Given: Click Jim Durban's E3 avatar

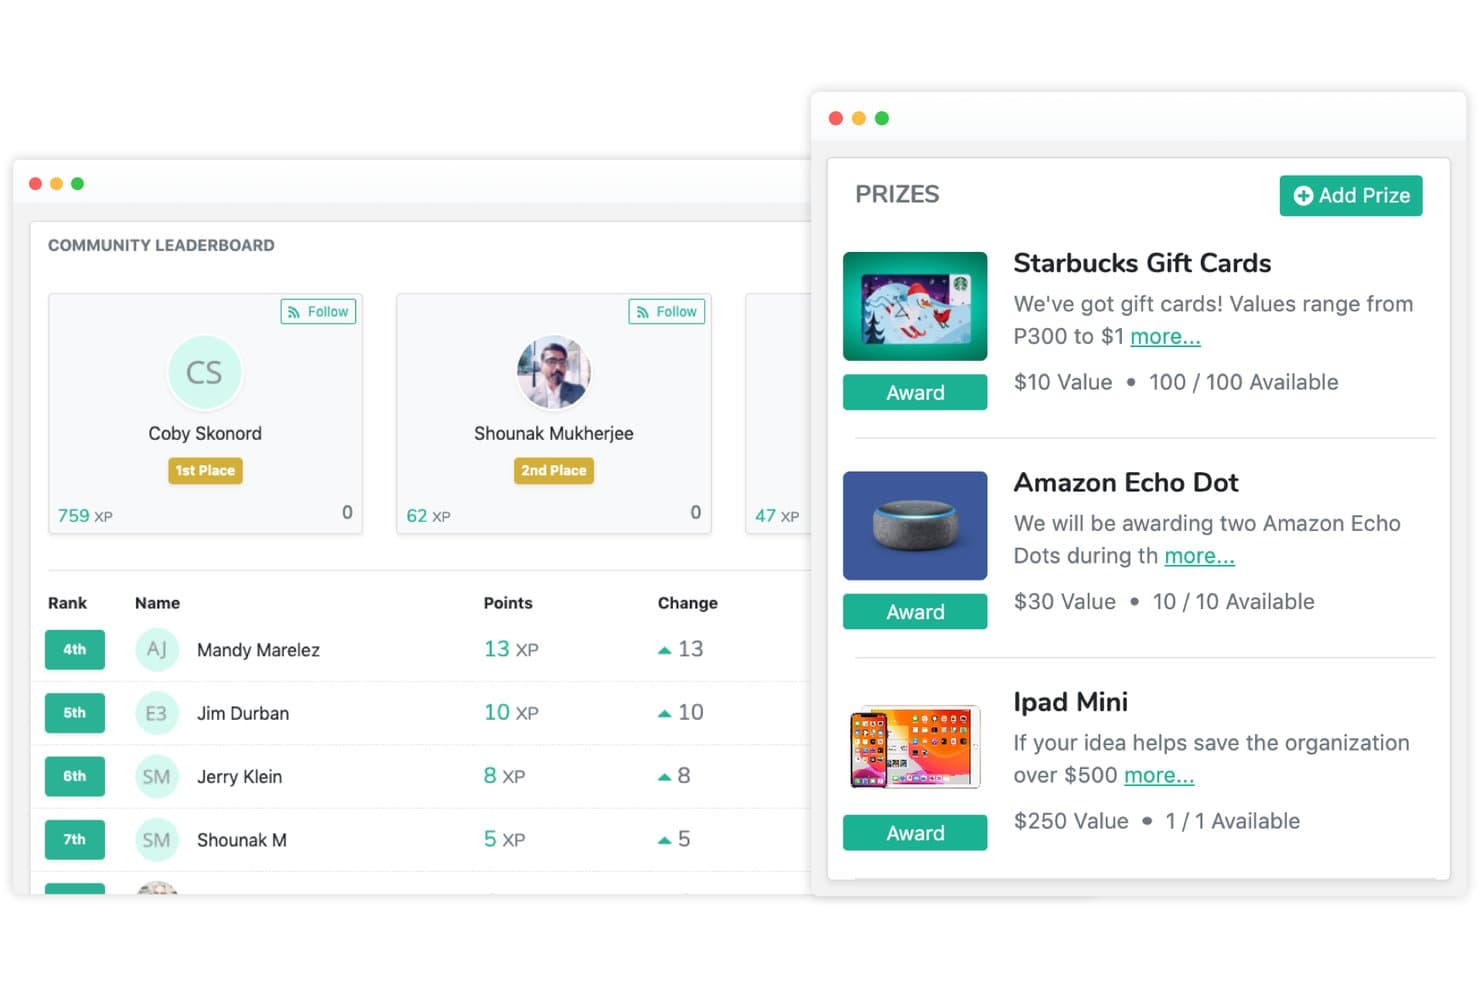Looking at the screenshot, I should point(156,713).
